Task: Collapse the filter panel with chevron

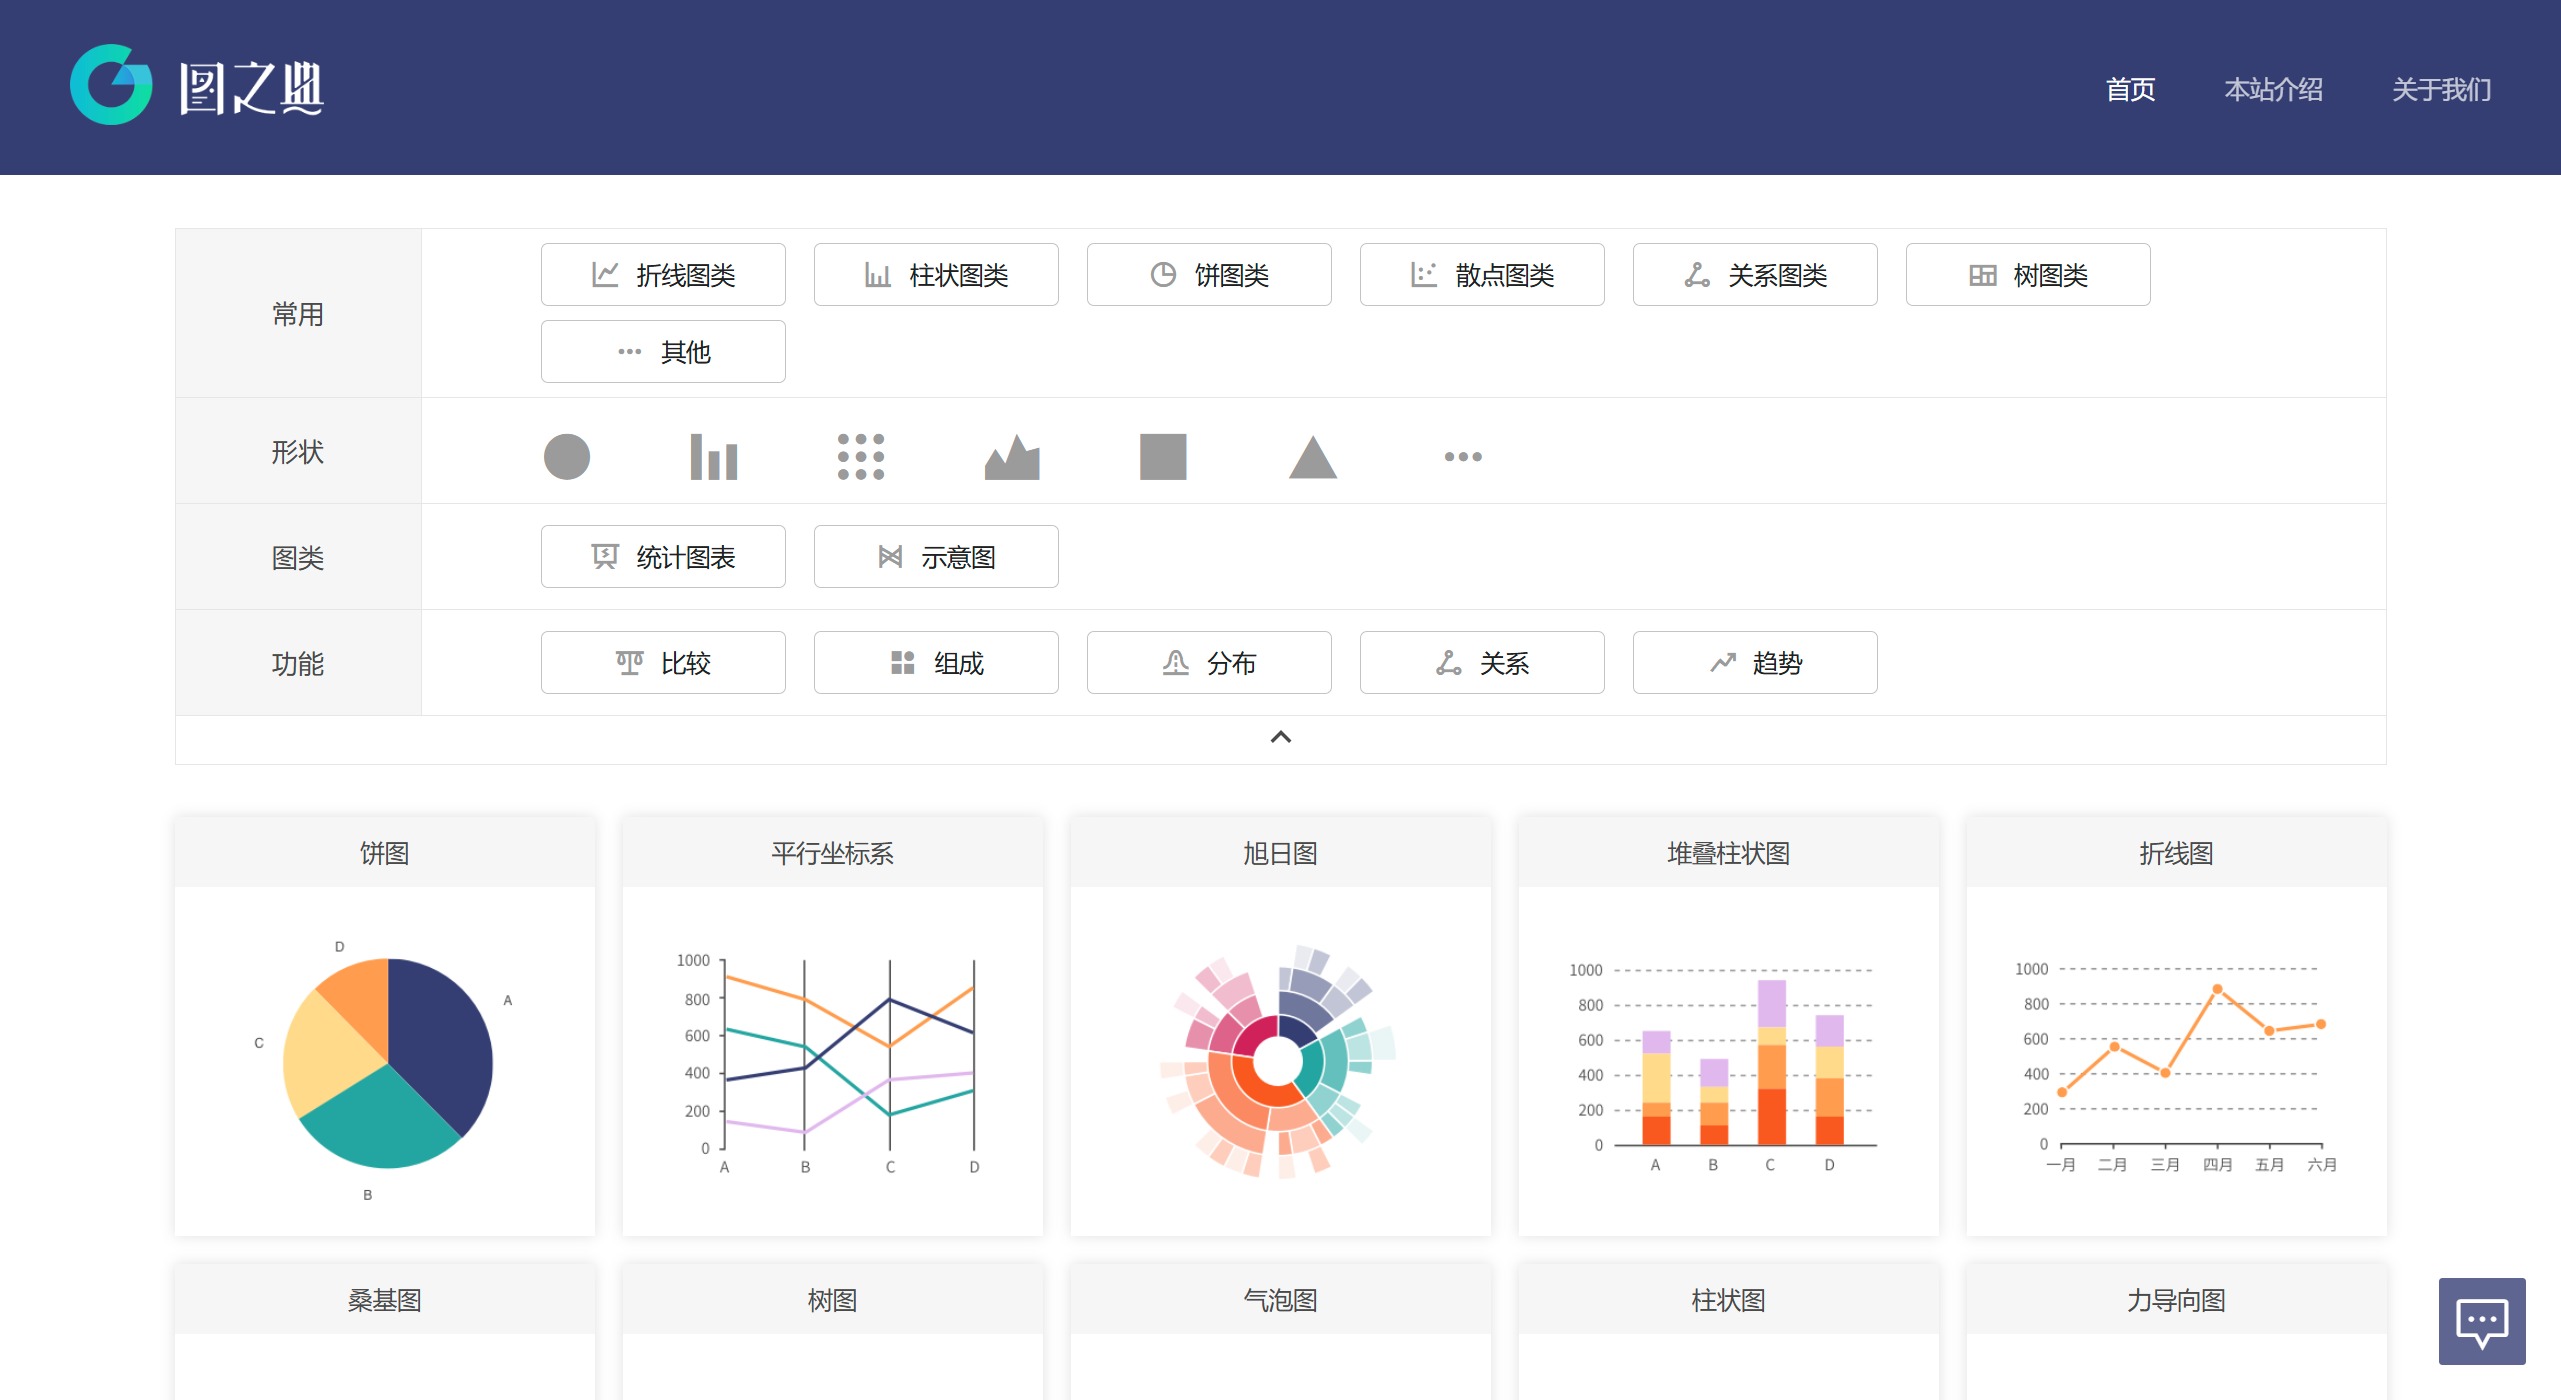Action: point(1280,738)
